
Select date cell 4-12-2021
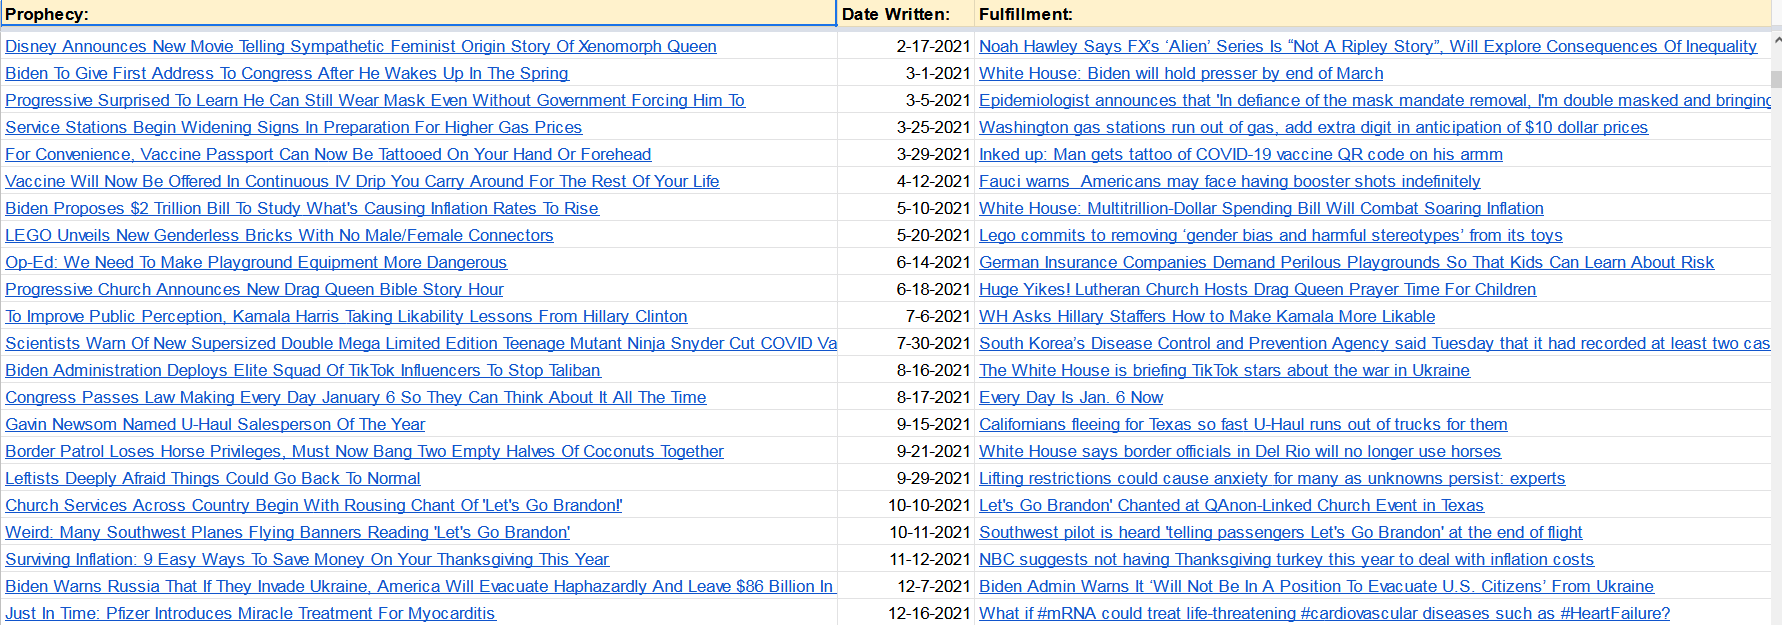pyautogui.click(x=906, y=181)
